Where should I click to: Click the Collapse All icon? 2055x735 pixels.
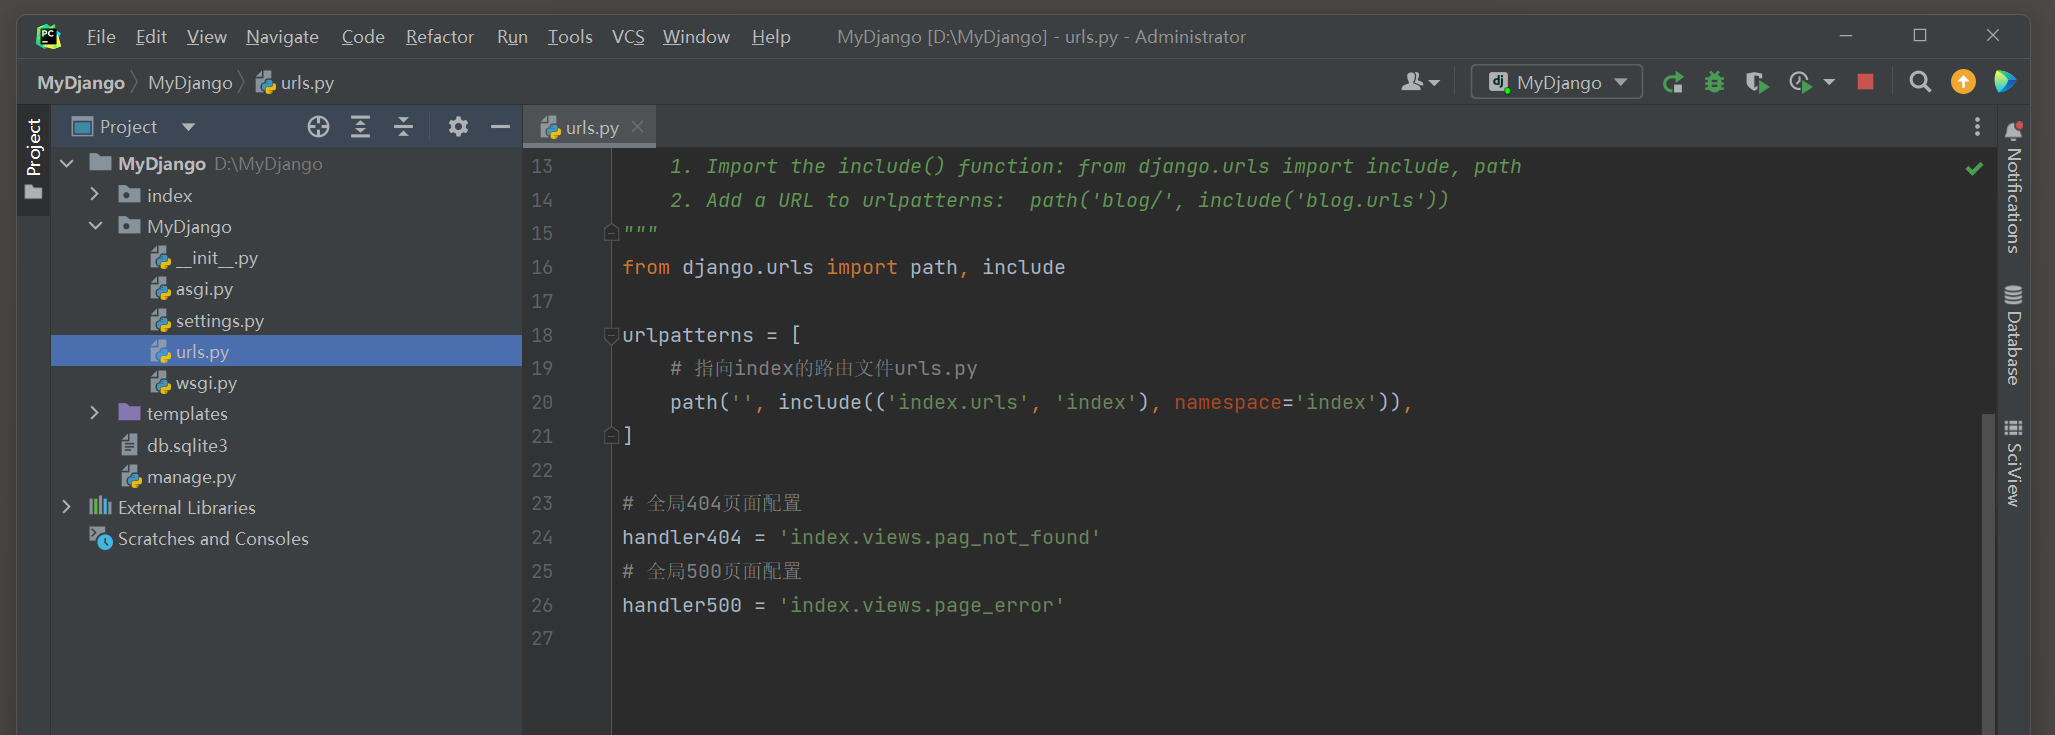point(403,127)
